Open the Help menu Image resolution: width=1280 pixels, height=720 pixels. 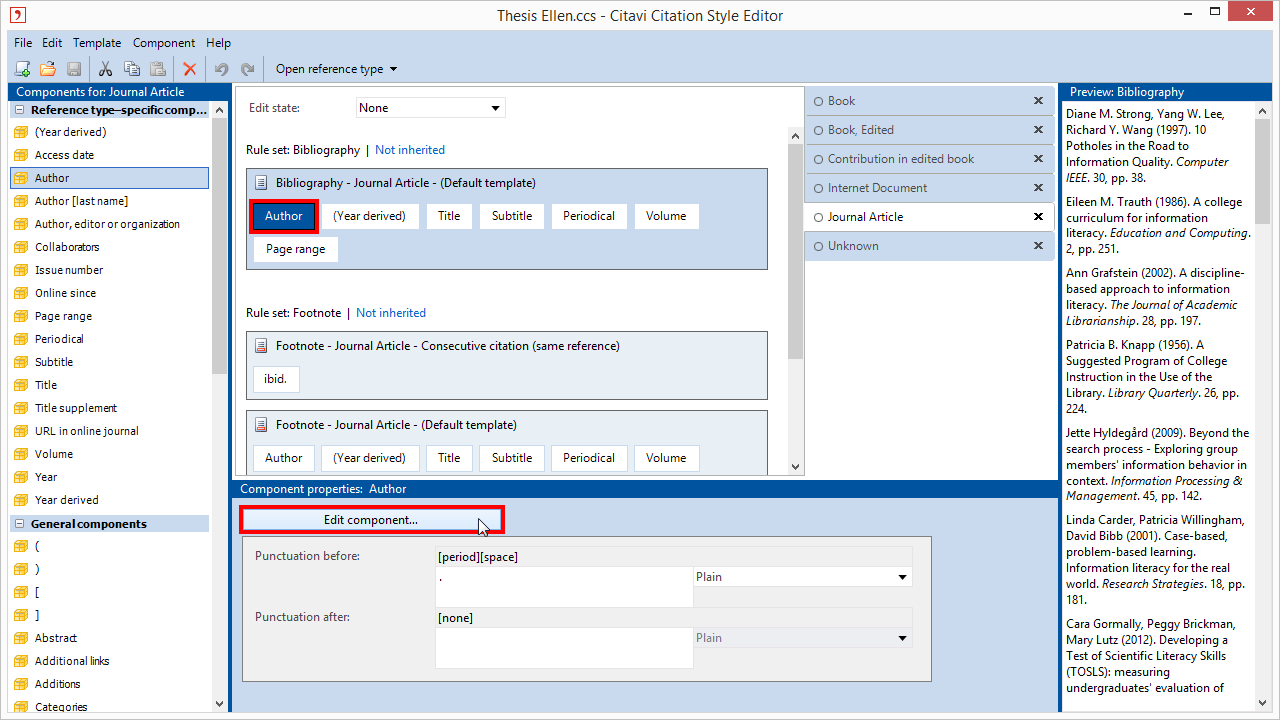click(x=218, y=43)
